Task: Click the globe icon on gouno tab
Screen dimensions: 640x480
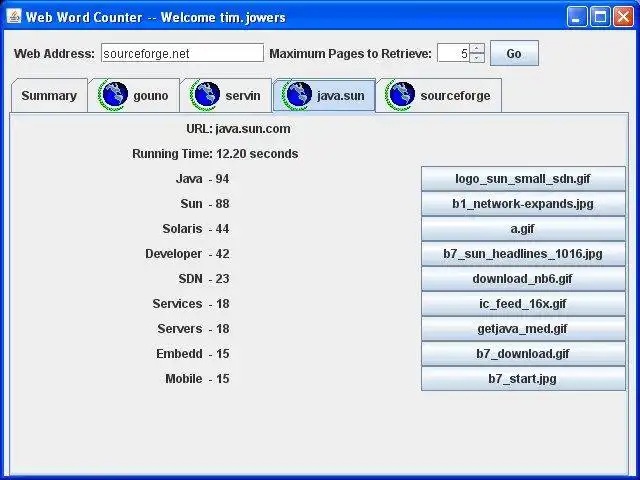Action: coord(113,96)
